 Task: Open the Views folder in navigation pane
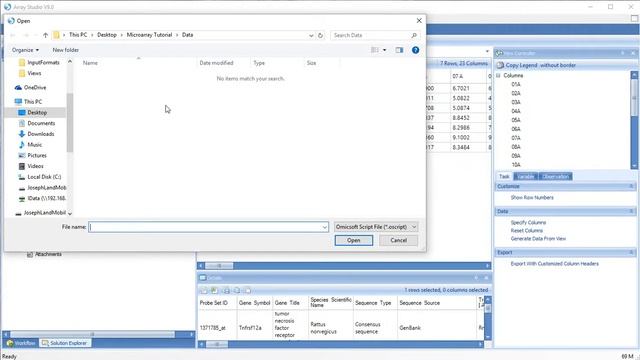tap(30, 73)
